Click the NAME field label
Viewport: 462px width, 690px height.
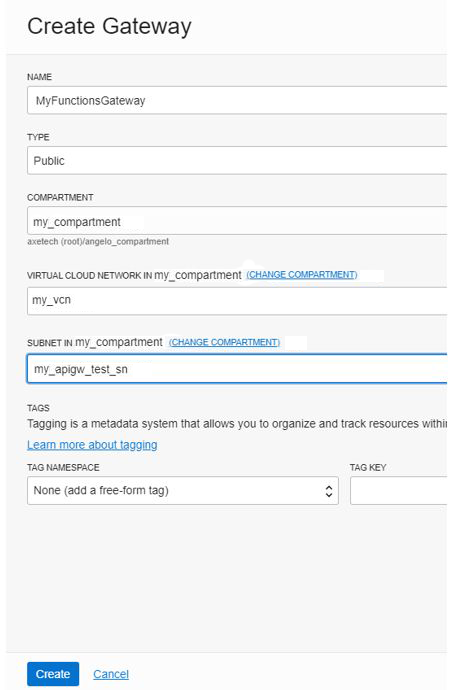click(40, 77)
